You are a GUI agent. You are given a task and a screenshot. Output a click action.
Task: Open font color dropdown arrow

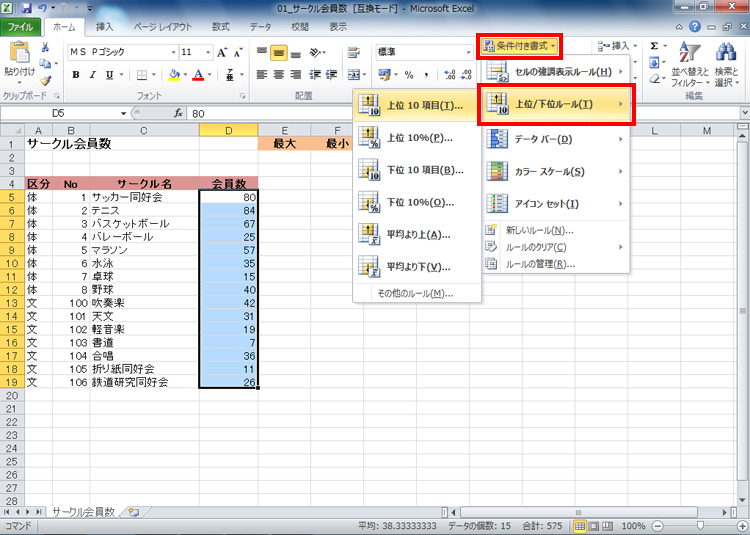[x=209, y=75]
